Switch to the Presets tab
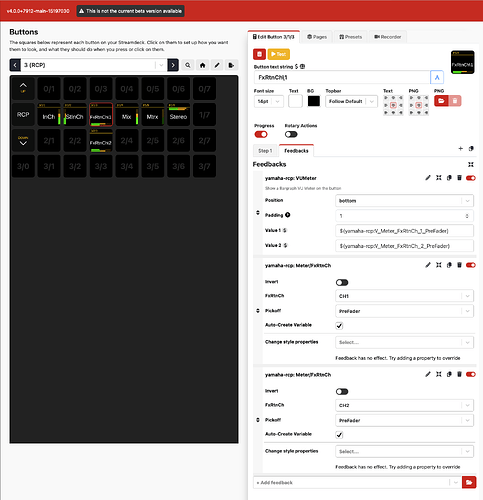This screenshot has height=500, width=483. pos(351,37)
